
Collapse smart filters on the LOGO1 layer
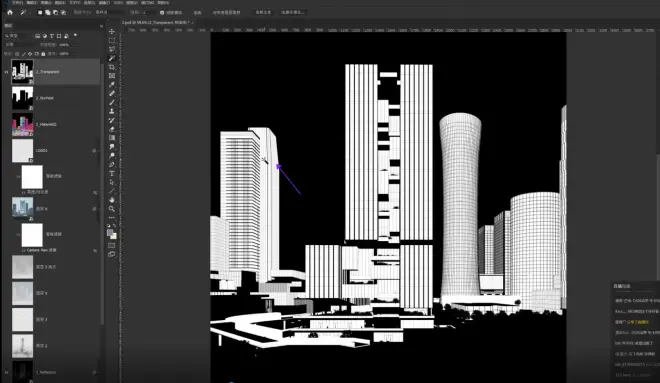[94, 151]
